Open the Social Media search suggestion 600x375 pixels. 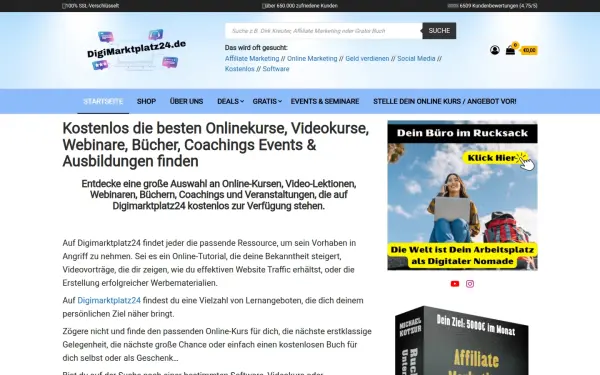(x=416, y=59)
